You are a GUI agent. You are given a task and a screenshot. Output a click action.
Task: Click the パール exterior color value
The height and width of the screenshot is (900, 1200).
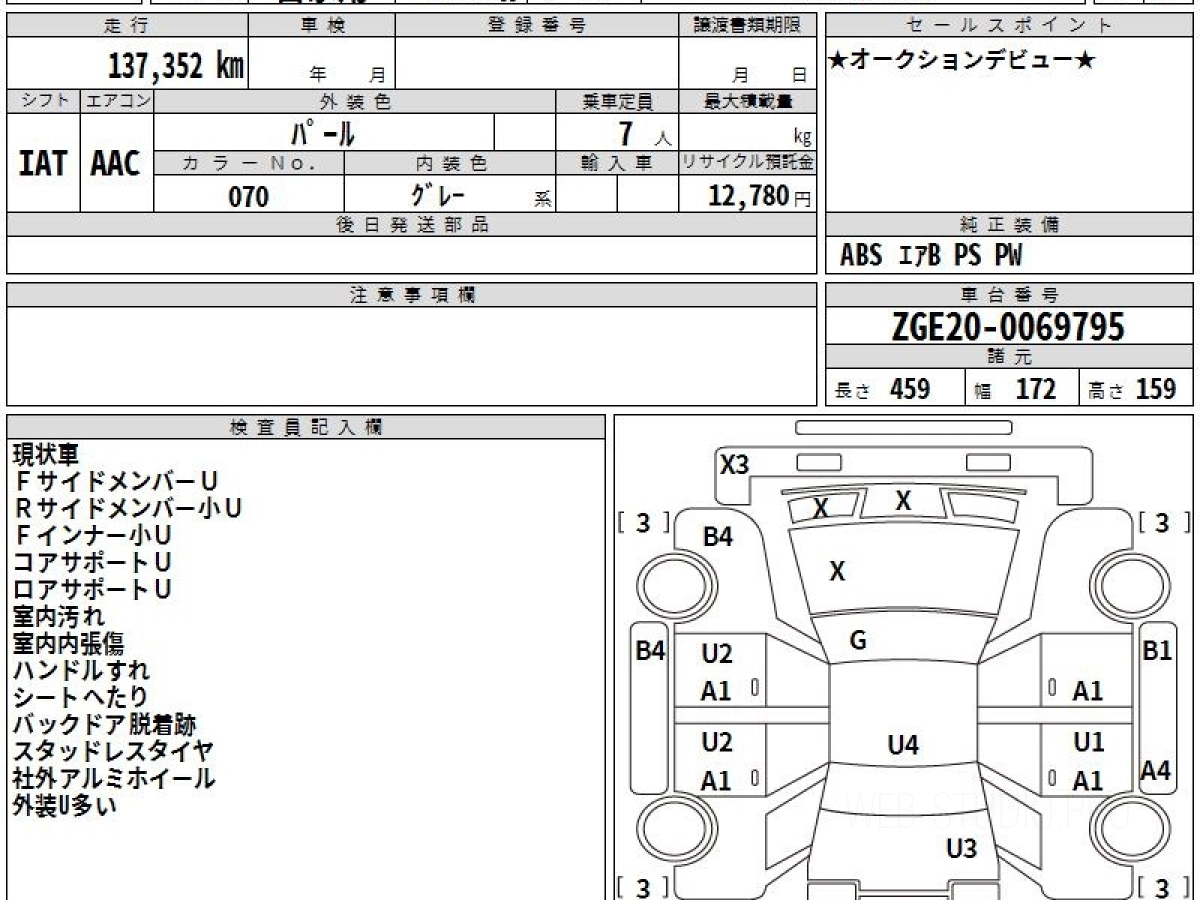pos(323,132)
